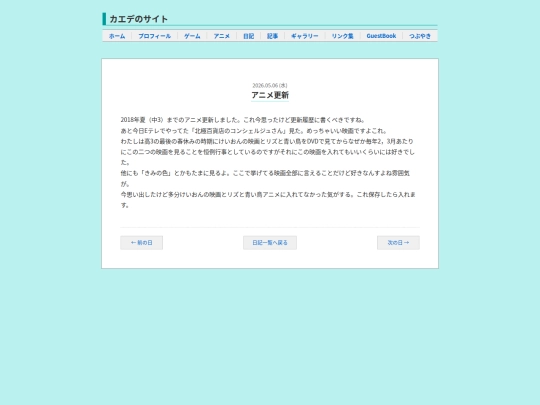
Task: Open the 記事 page link
Action: pyautogui.click(x=272, y=36)
